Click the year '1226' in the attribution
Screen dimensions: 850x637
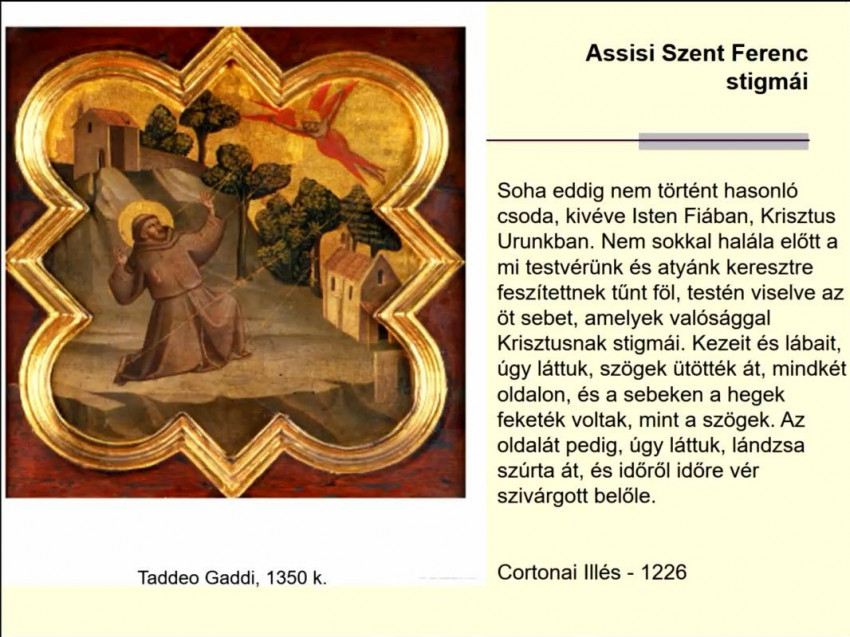(664, 572)
